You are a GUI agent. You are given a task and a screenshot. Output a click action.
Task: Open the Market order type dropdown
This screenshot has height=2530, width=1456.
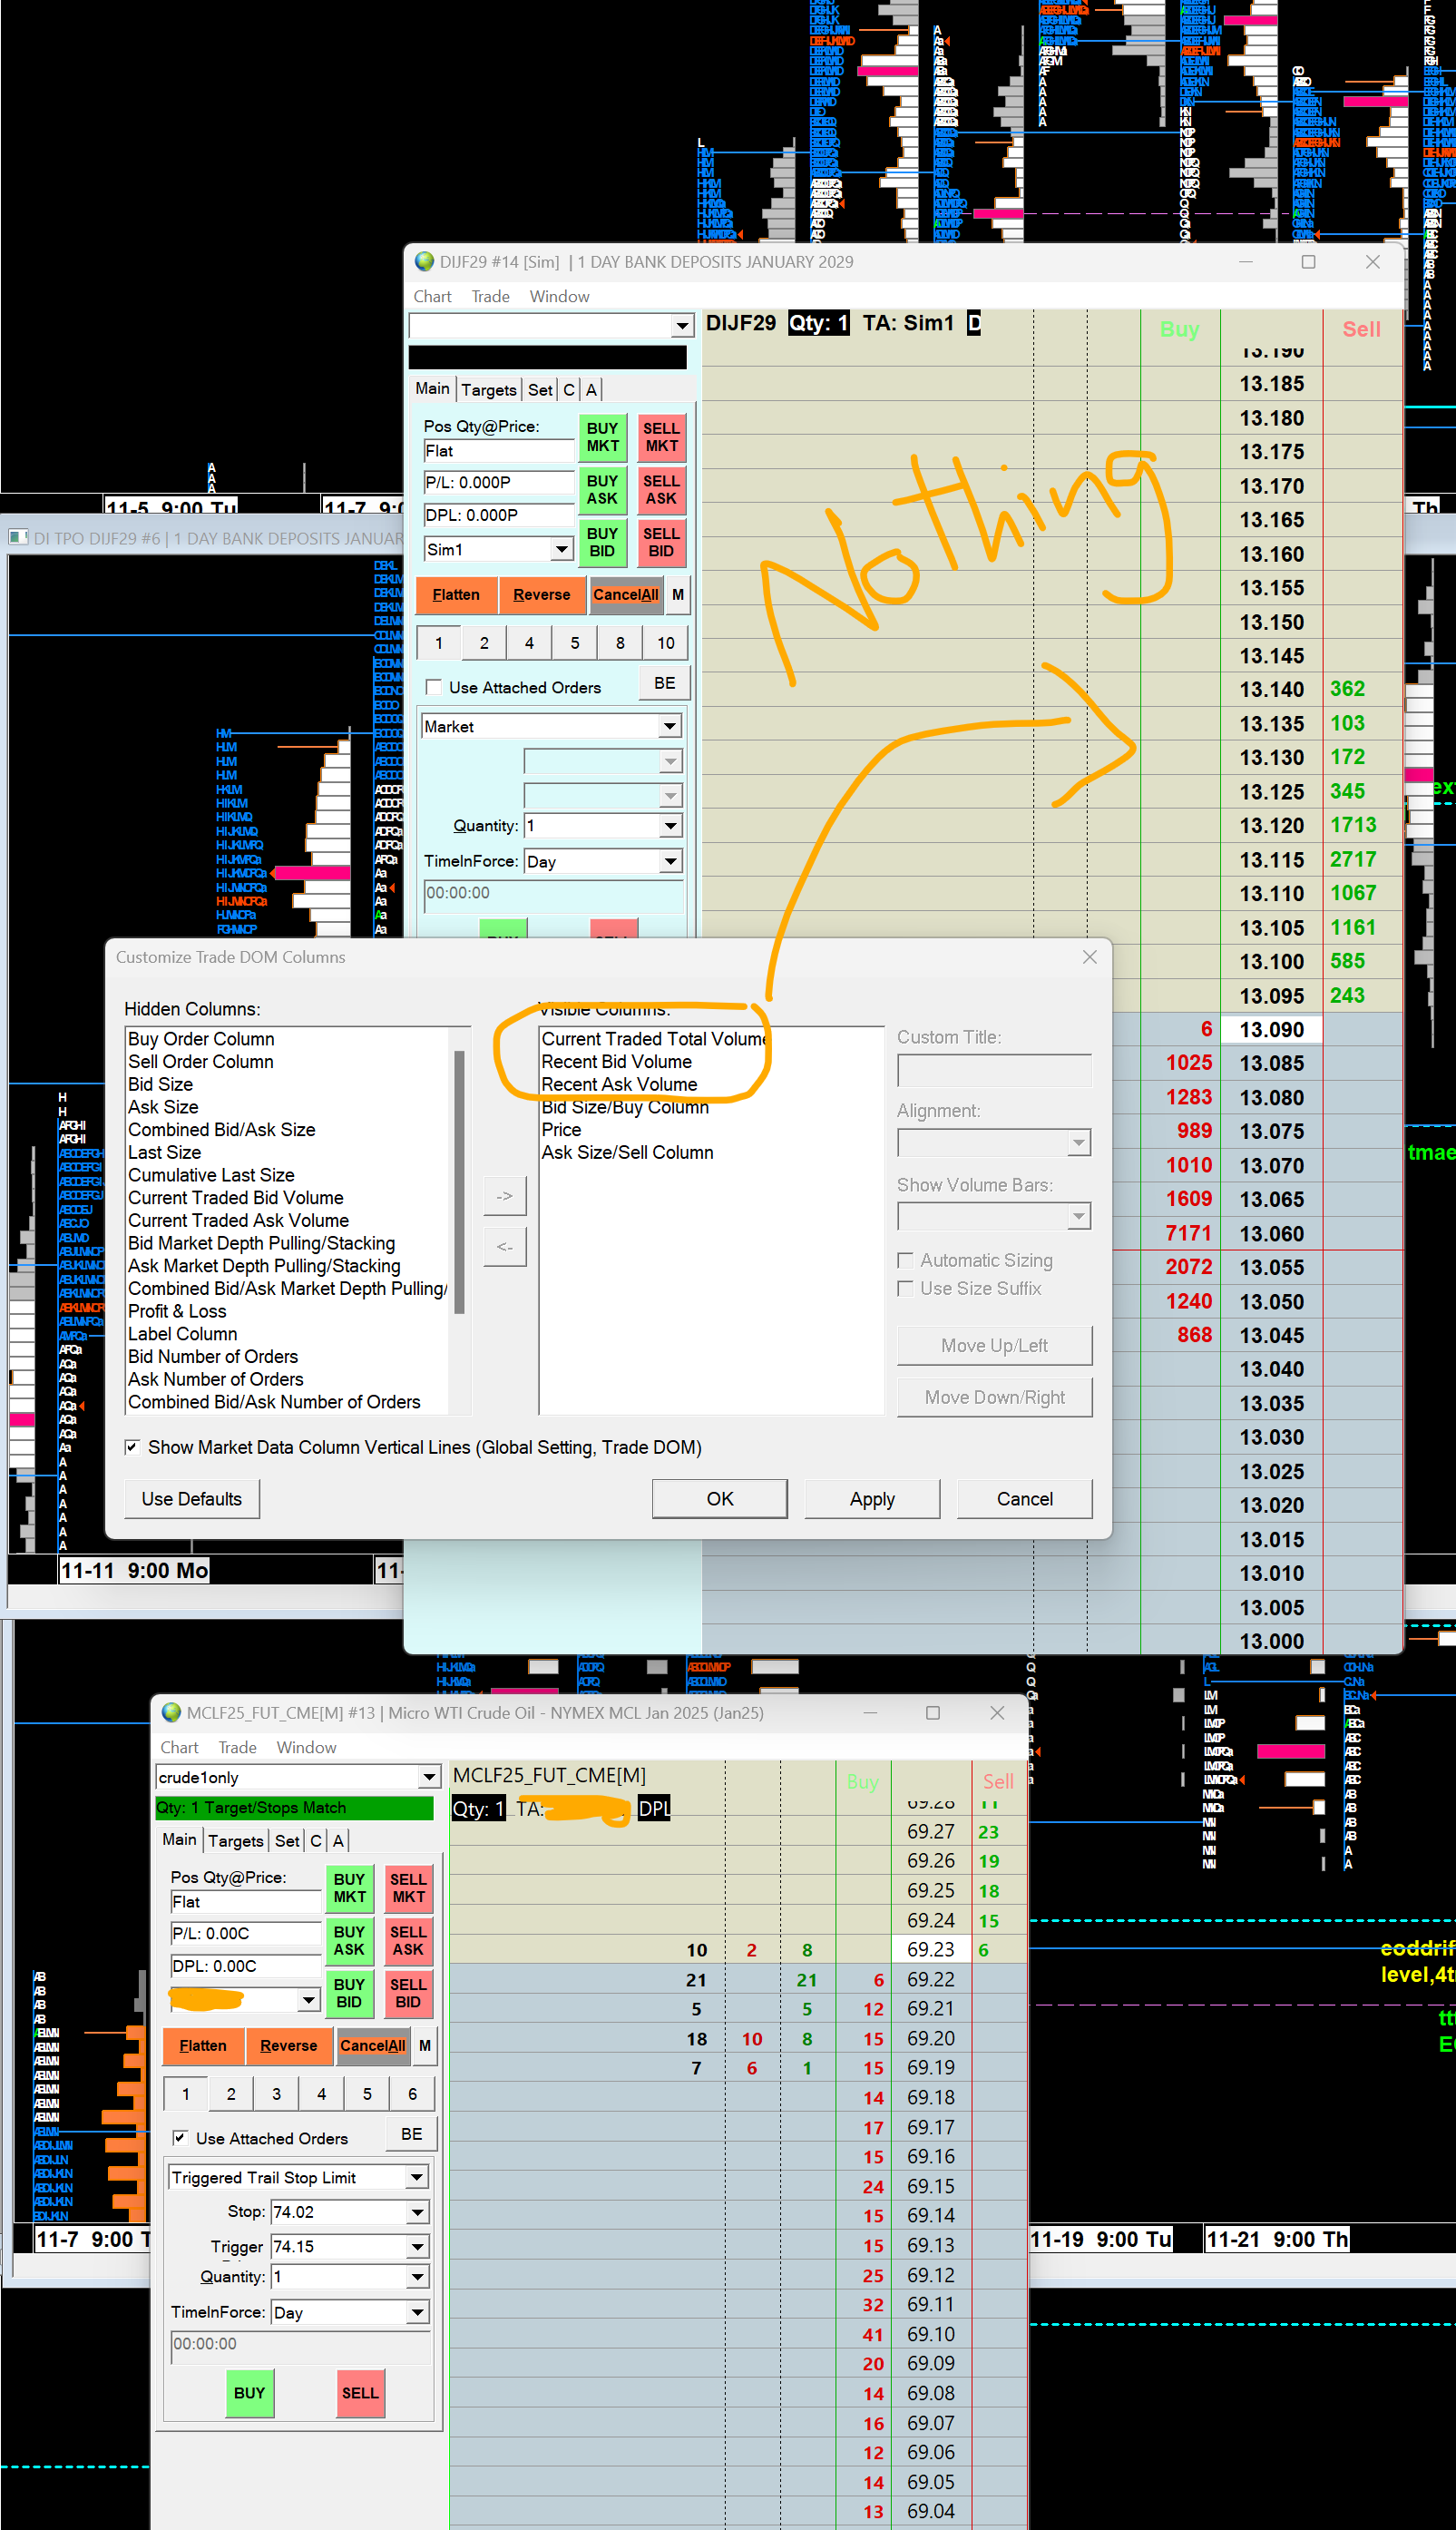pyautogui.click(x=670, y=727)
